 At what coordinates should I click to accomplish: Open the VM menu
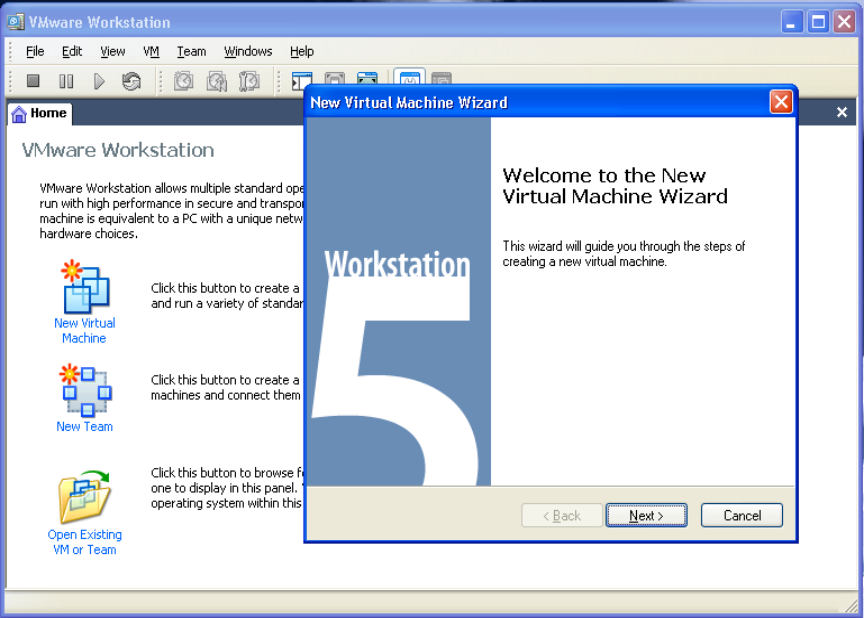coord(151,51)
